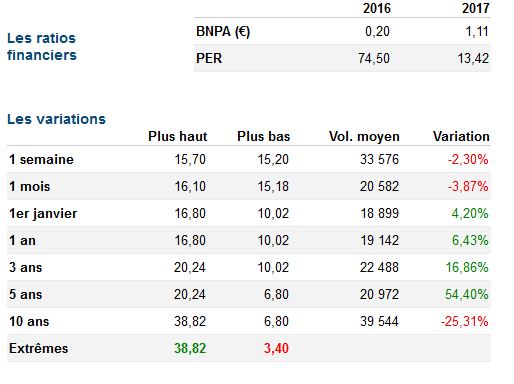
Task: Click the red -25,31% variation value
Action: tap(465, 321)
